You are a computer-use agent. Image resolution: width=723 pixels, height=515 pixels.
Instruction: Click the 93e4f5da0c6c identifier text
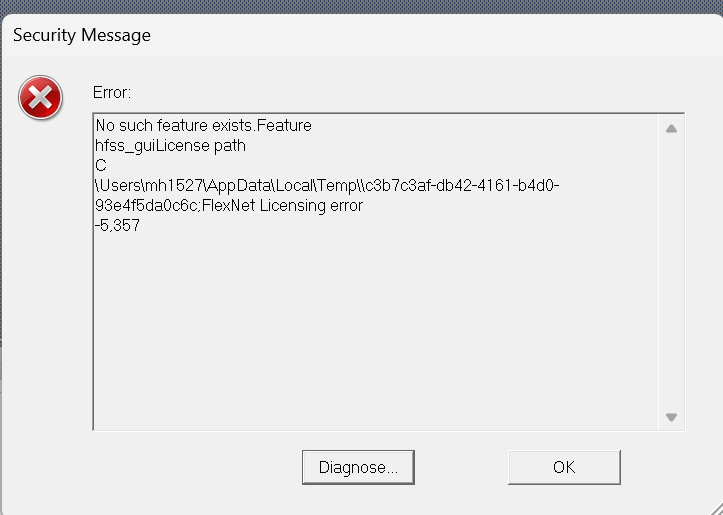click(x=146, y=205)
